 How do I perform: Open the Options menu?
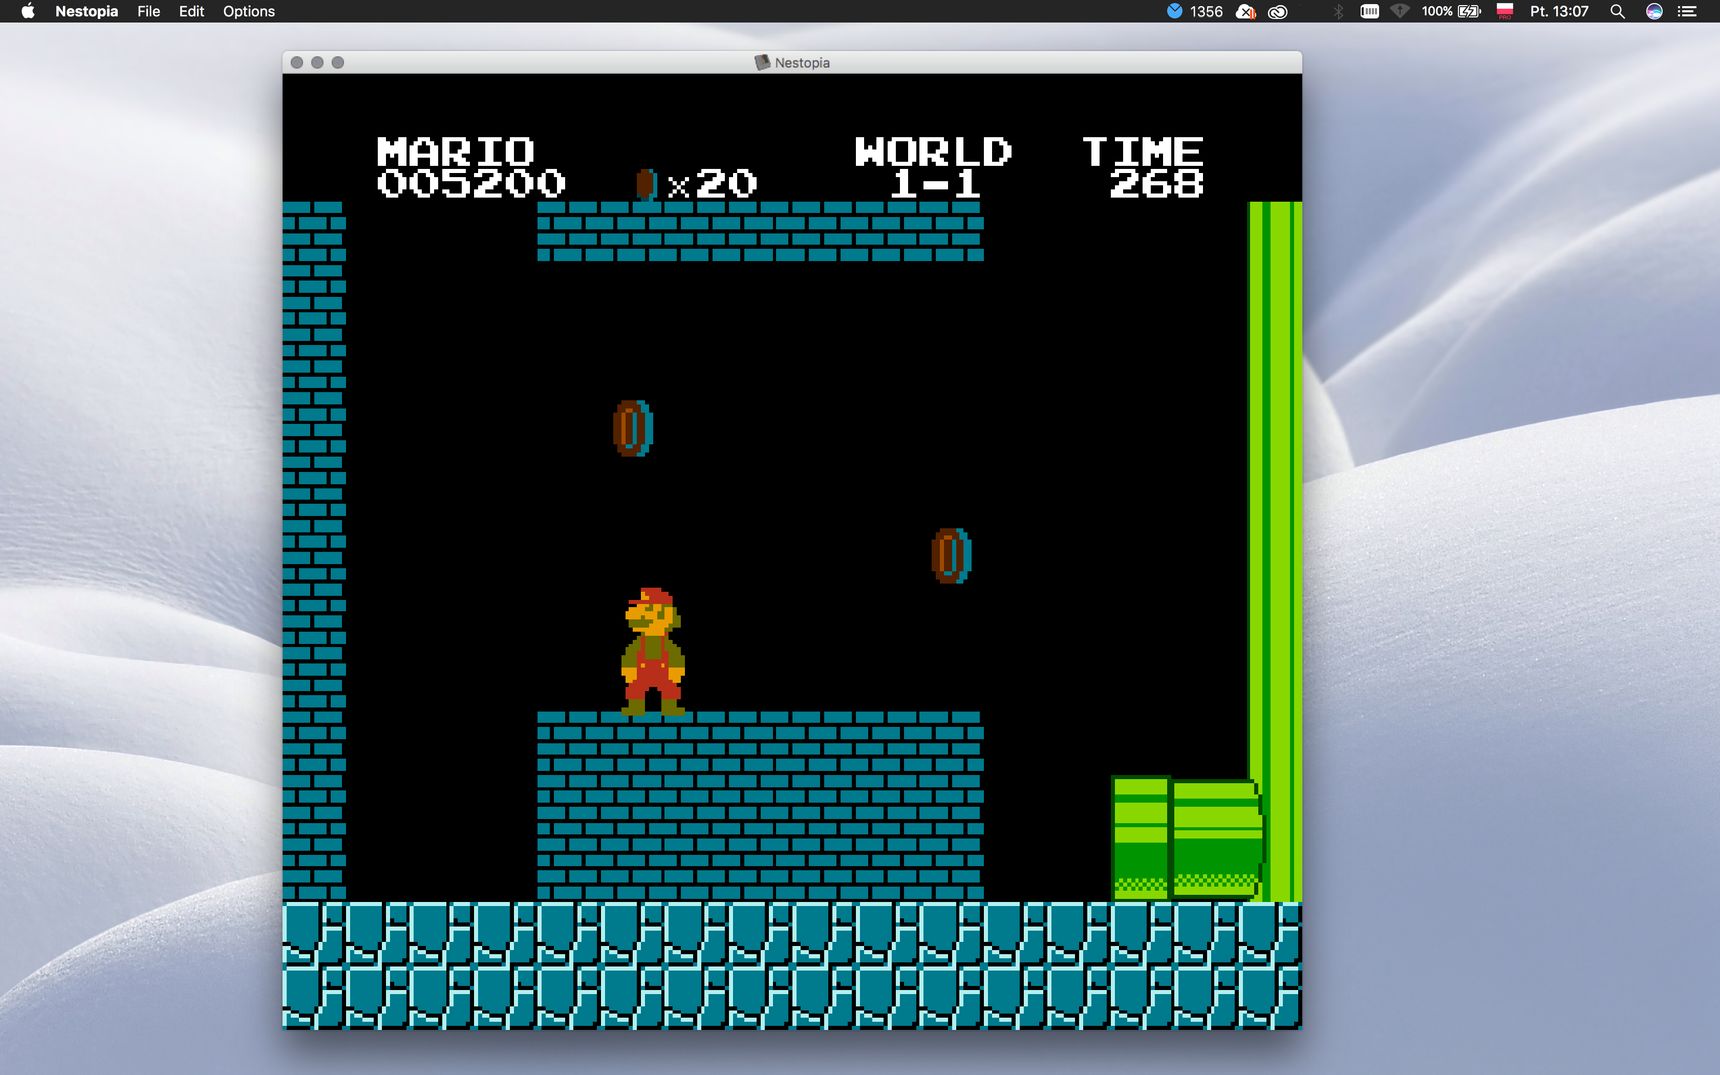pos(249,11)
